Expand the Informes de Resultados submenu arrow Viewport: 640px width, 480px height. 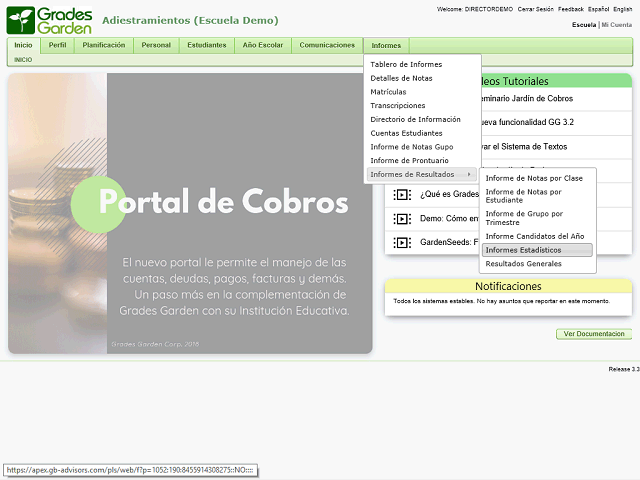click(x=469, y=174)
